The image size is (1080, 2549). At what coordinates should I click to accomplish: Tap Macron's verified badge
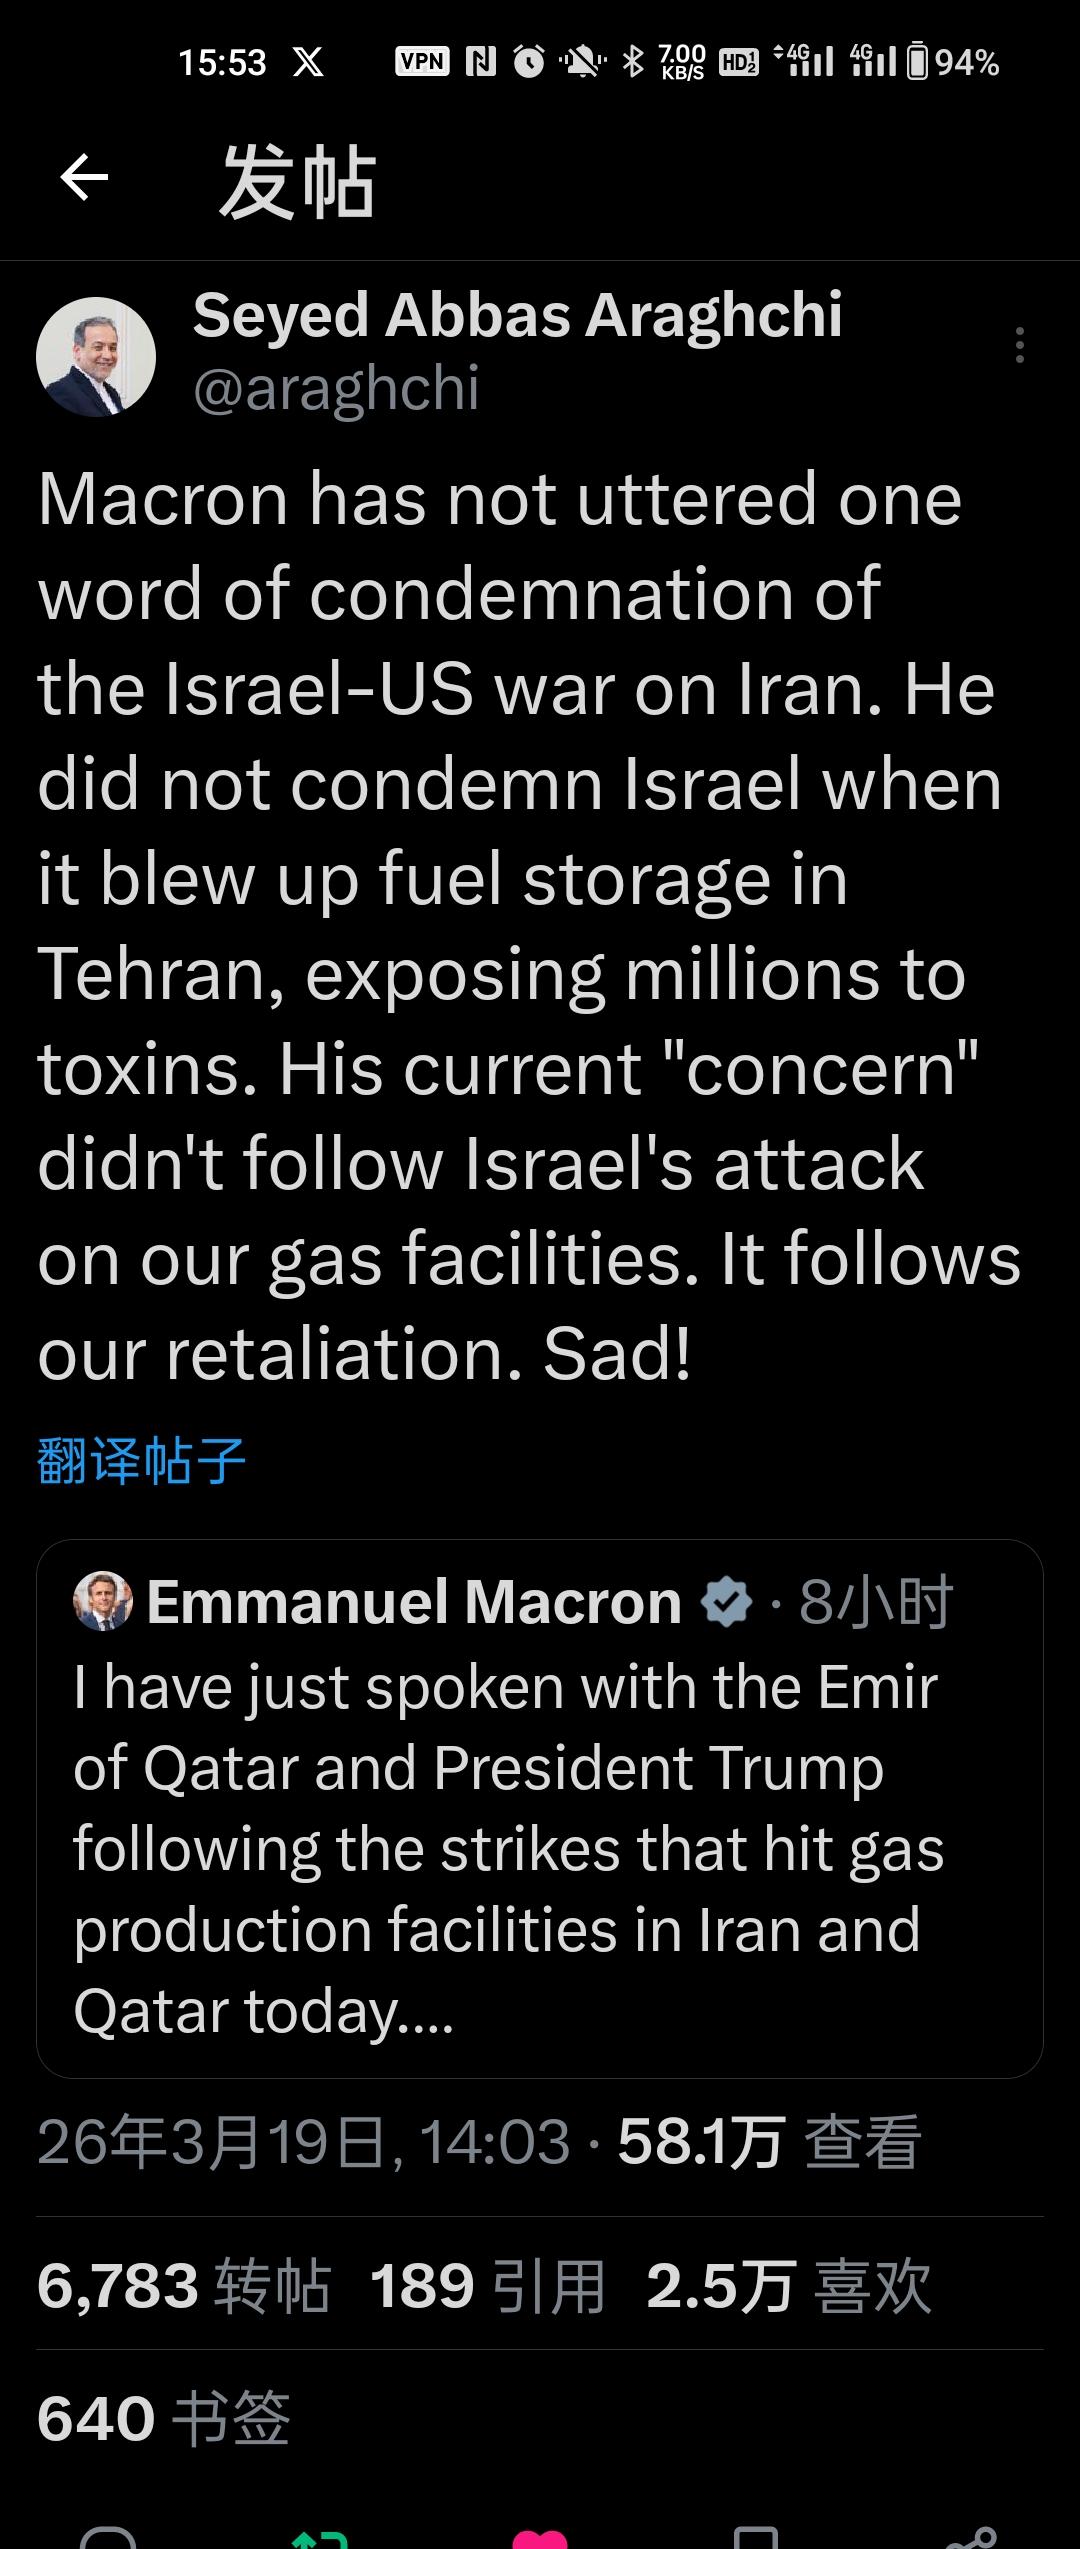coord(726,1602)
